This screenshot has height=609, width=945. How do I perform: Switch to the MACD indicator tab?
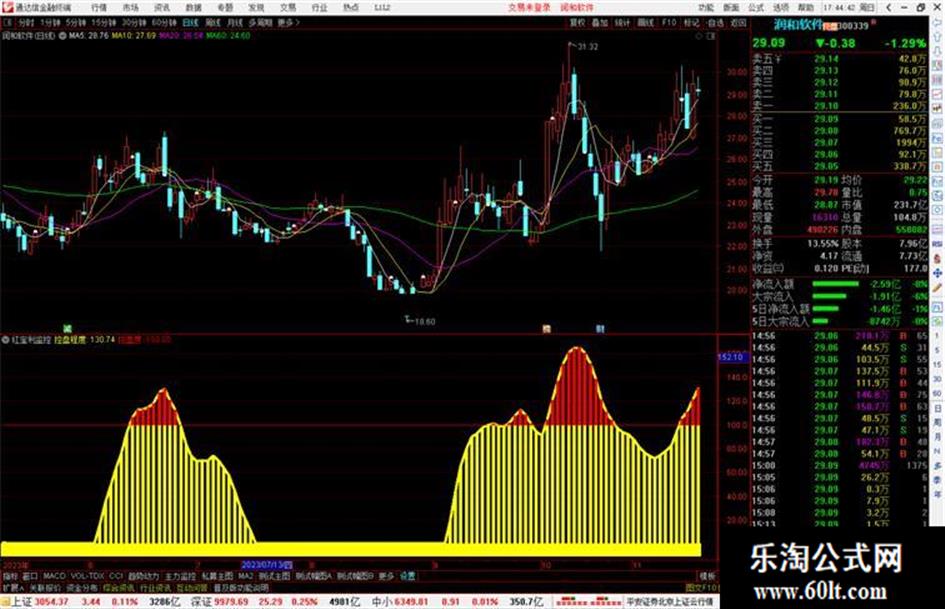(x=54, y=576)
